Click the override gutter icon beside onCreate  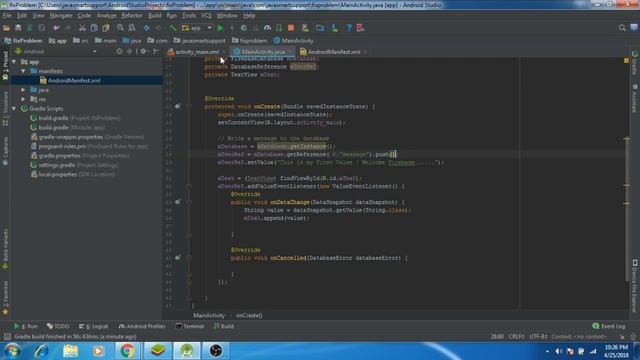178,106
